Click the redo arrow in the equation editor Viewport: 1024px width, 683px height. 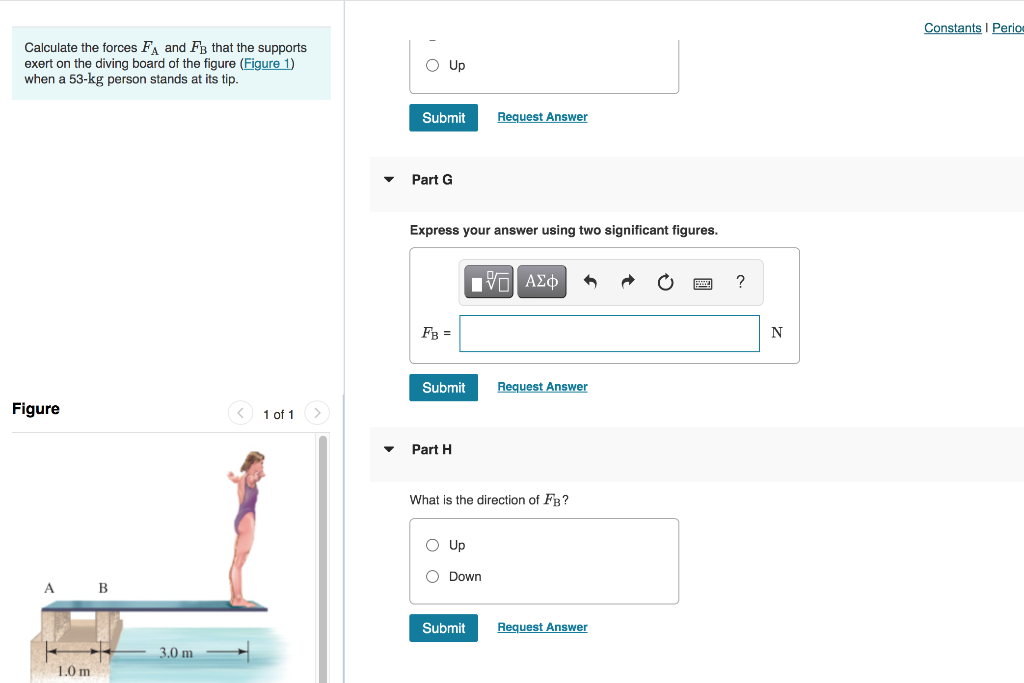click(x=627, y=282)
